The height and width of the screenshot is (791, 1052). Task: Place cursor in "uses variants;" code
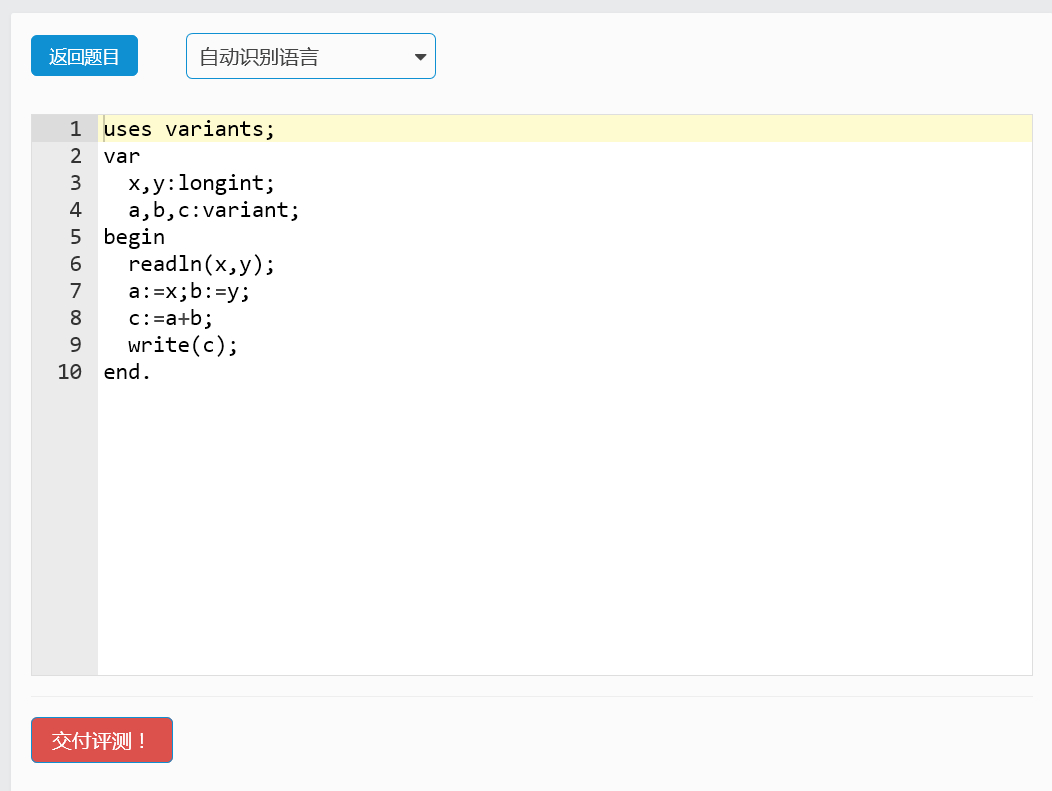(188, 129)
